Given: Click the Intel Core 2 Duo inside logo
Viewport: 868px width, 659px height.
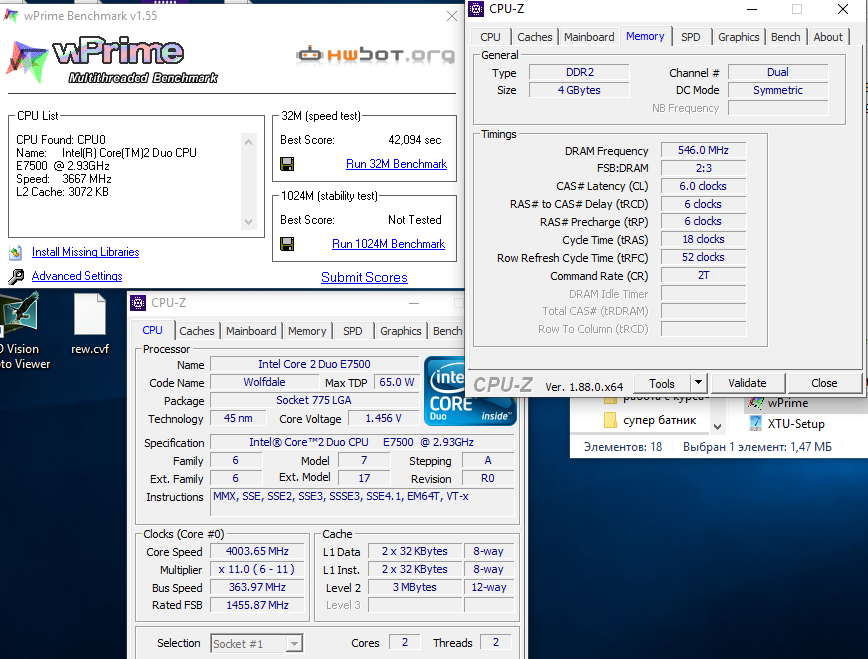Looking at the screenshot, I should pyautogui.click(x=470, y=392).
